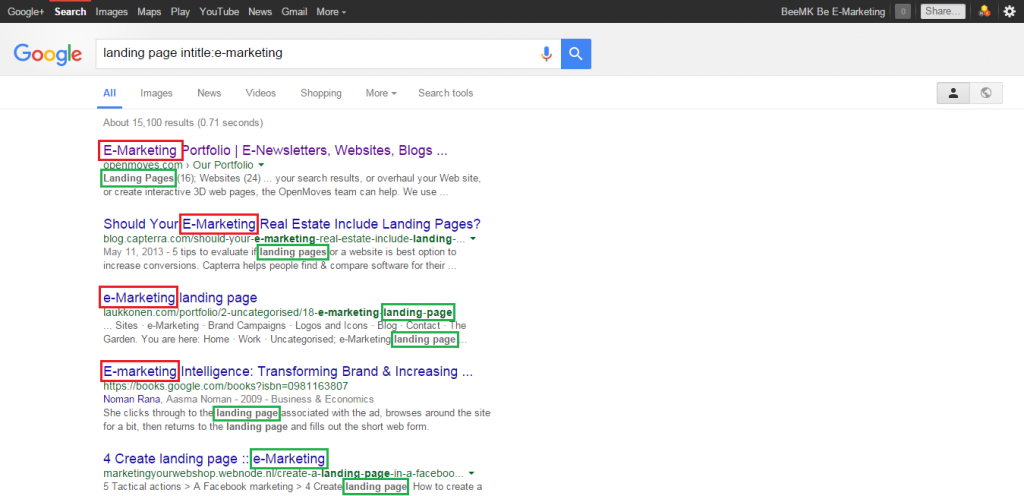Open News in the top black bar
The height and width of the screenshot is (496, 1024).
click(x=260, y=12)
